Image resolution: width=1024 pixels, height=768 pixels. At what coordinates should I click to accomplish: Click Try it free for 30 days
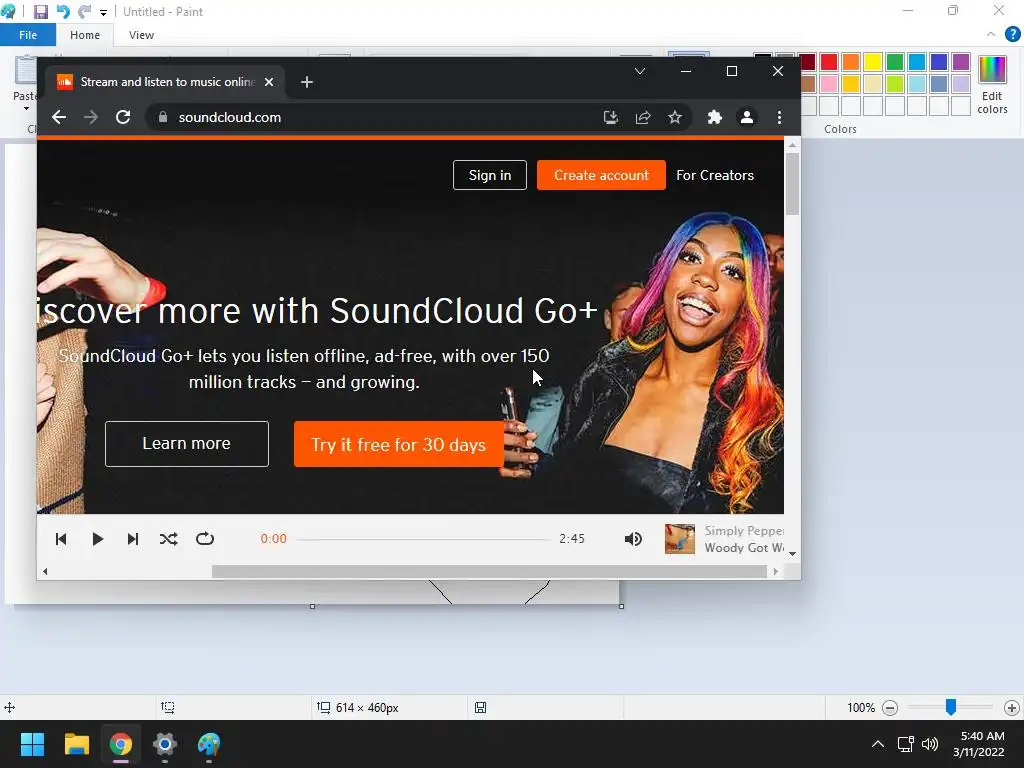(x=399, y=444)
